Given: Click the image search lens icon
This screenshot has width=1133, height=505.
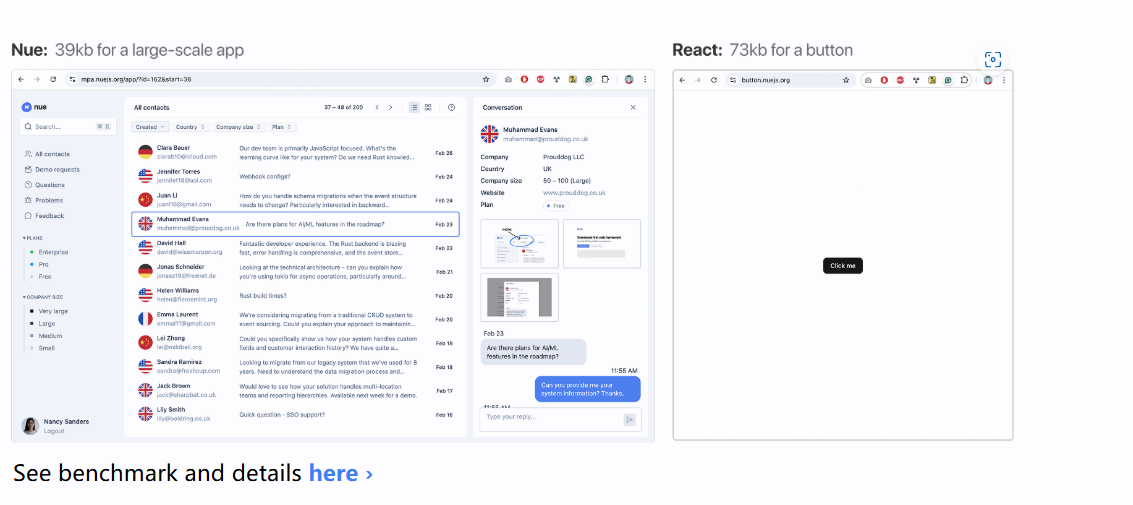Looking at the screenshot, I should click(x=992, y=59).
